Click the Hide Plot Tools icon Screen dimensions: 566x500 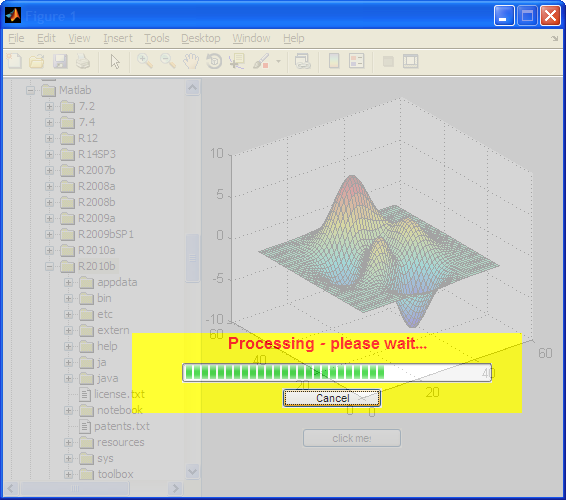coord(388,61)
